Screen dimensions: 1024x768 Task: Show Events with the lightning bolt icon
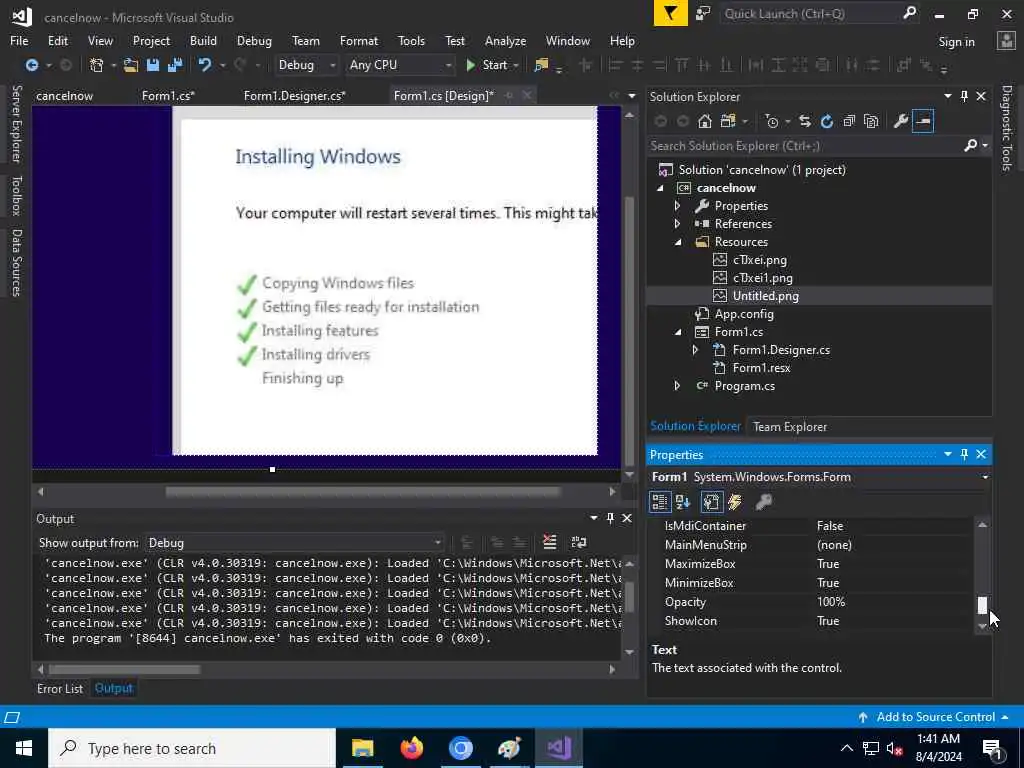click(x=735, y=502)
